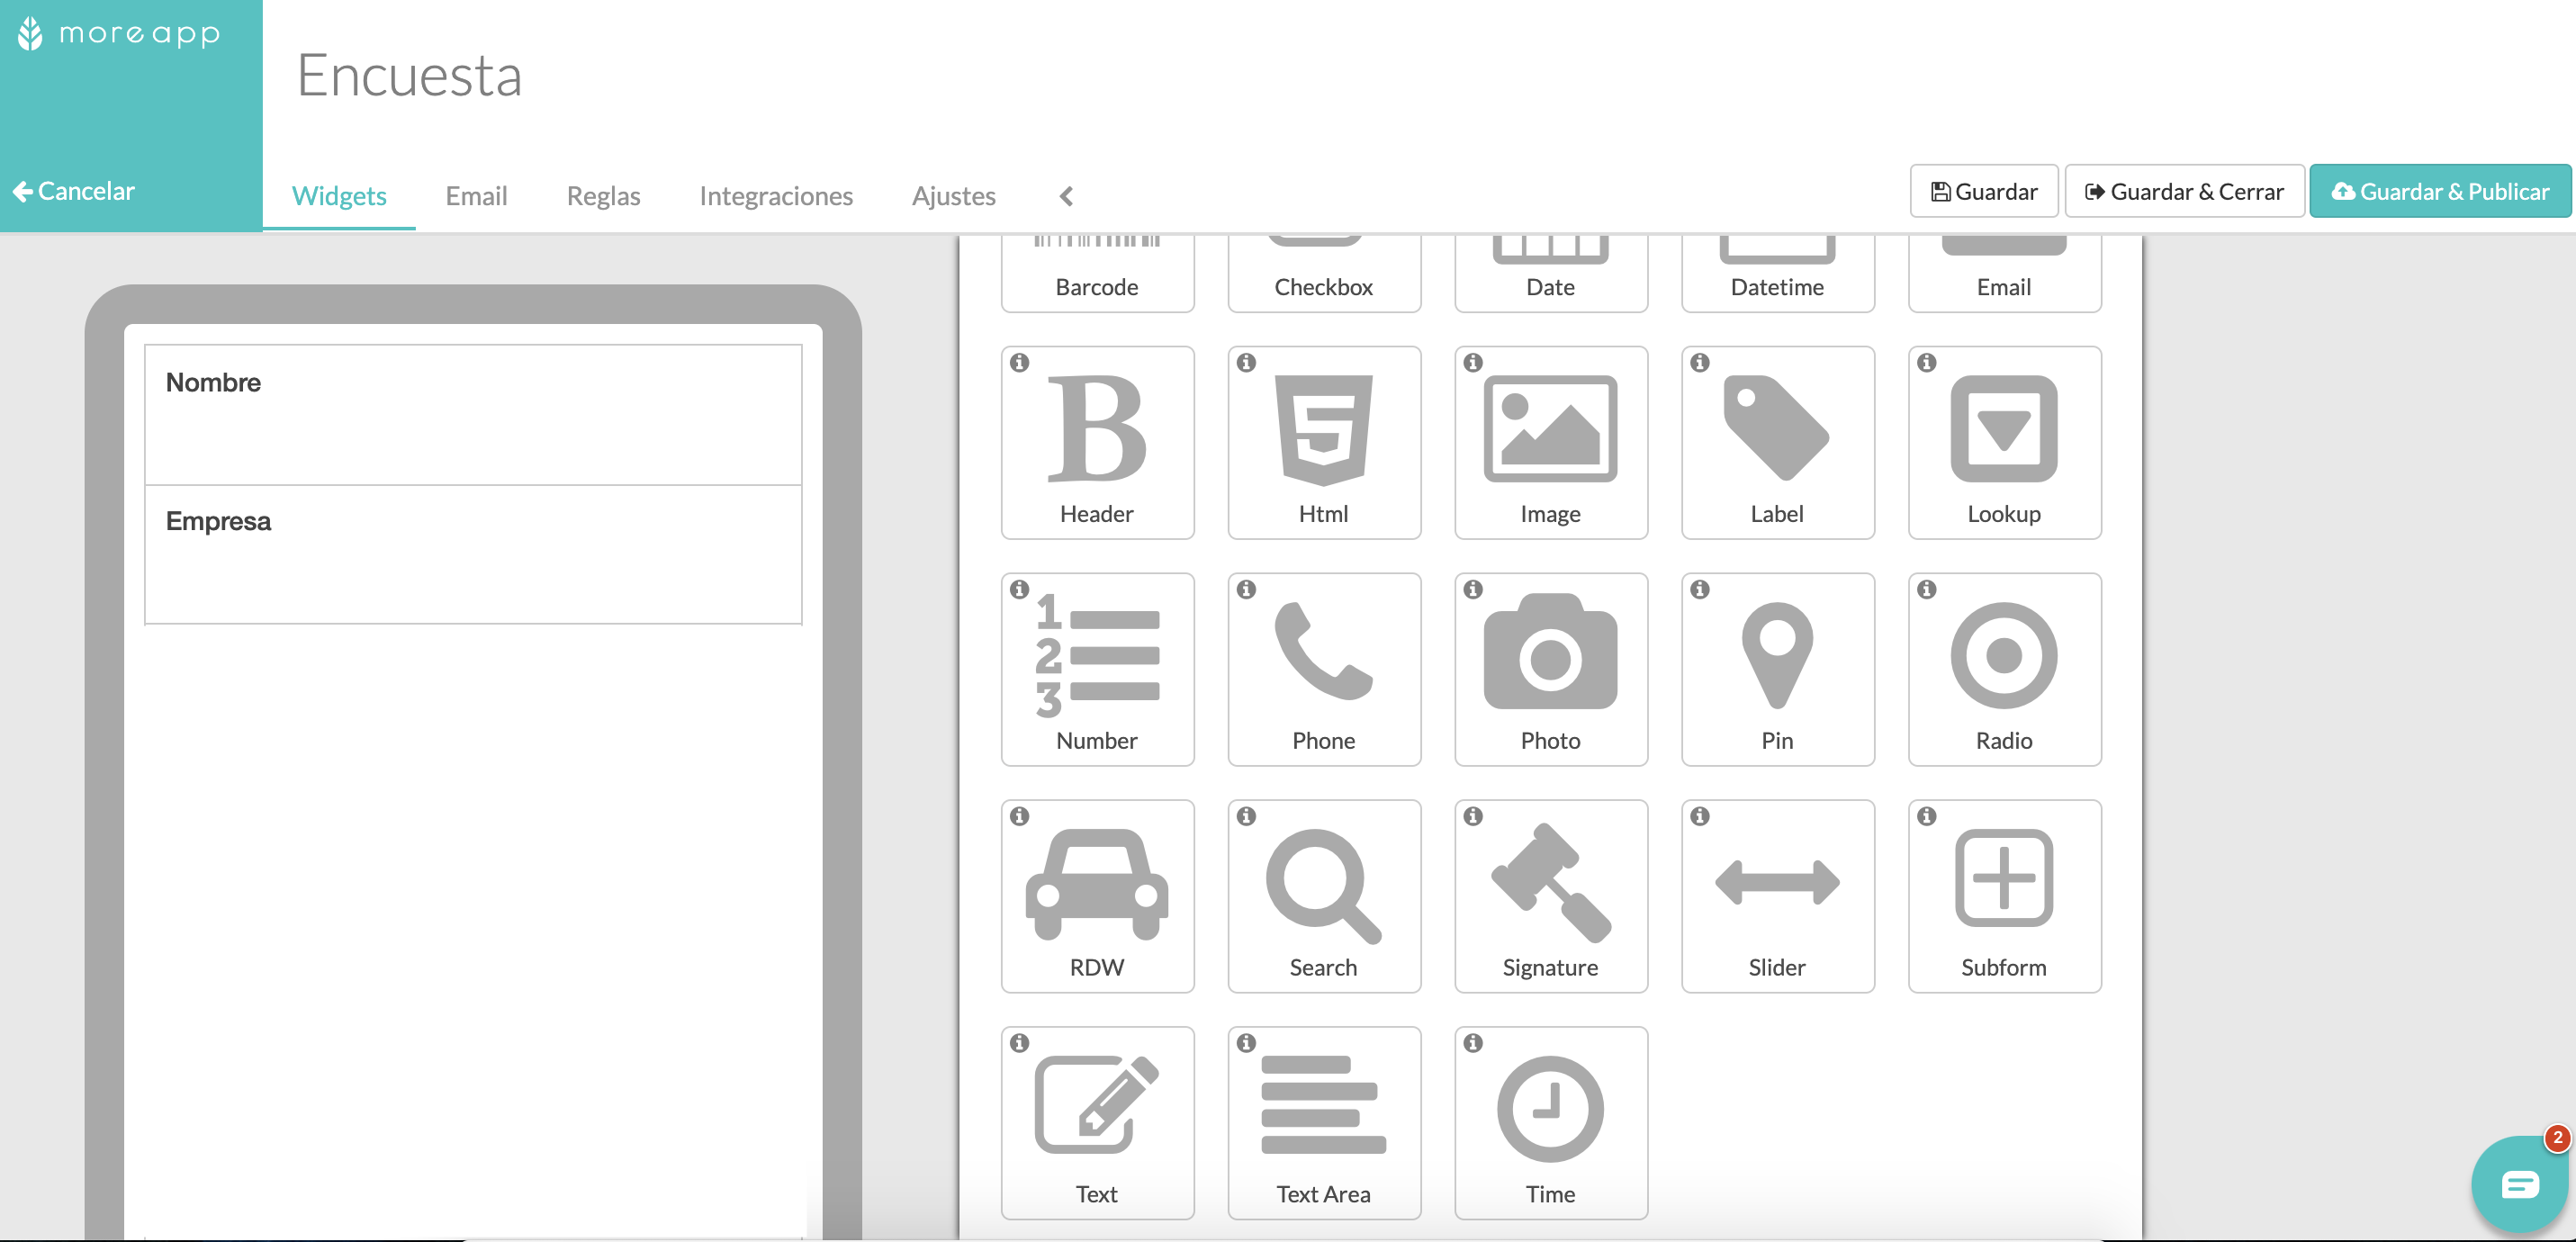Show info for the RDW widget
Image resolution: width=2576 pixels, height=1242 pixels.
tap(1019, 817)
